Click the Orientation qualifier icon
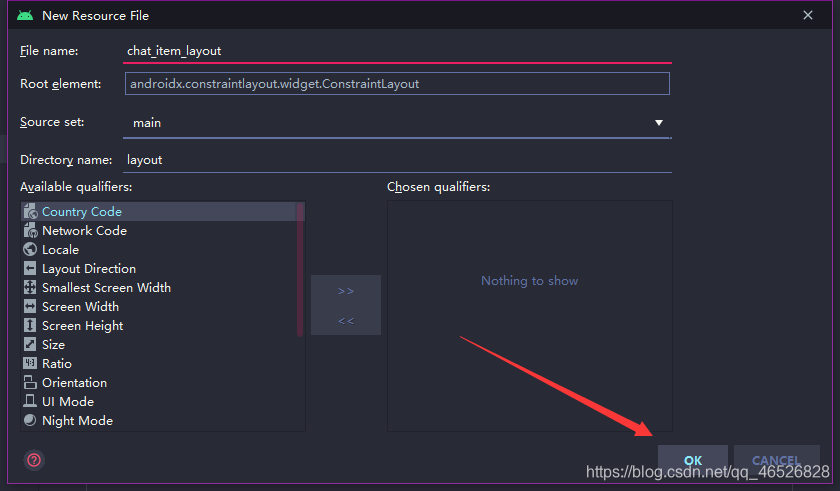The width and height of the screenshot is (840, 491). click(x=30, y=382)
